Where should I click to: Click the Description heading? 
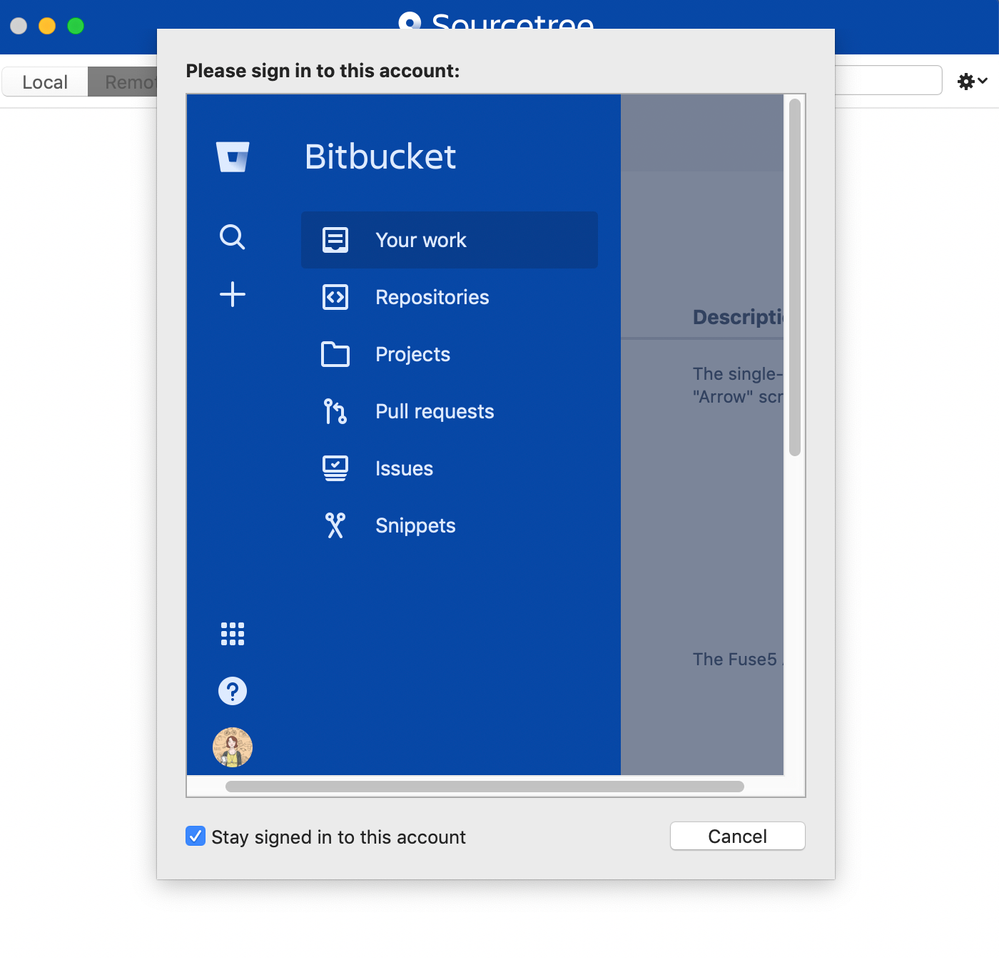point(738,317)
